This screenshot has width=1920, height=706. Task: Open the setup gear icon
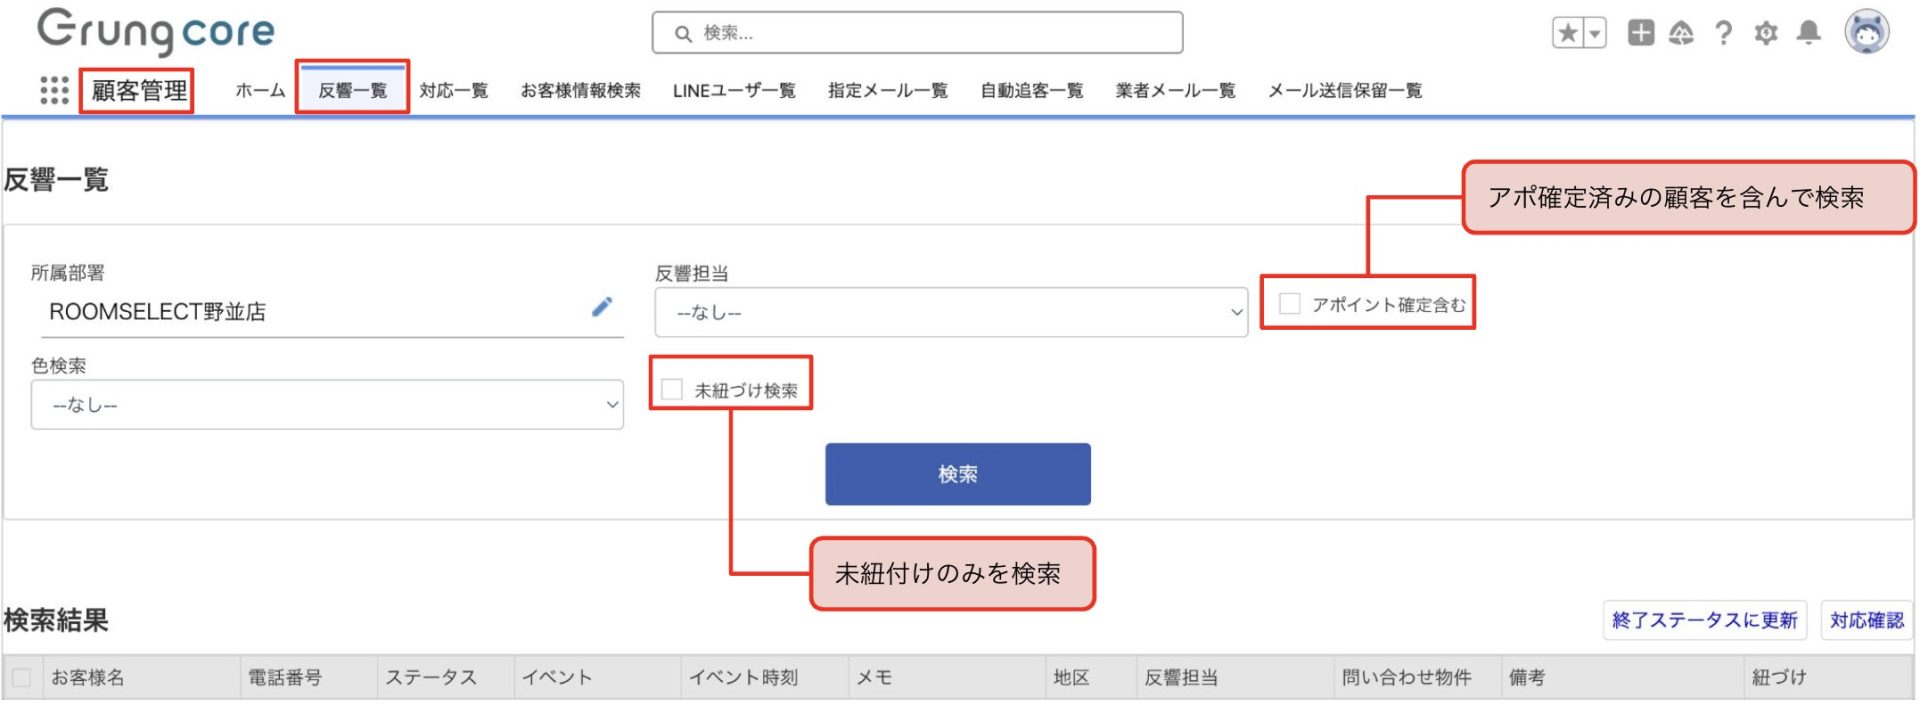coord(1766,33)
